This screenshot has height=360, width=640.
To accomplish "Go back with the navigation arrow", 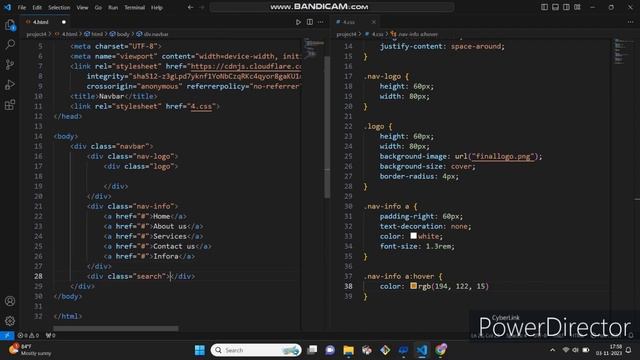I will point(191,7).
